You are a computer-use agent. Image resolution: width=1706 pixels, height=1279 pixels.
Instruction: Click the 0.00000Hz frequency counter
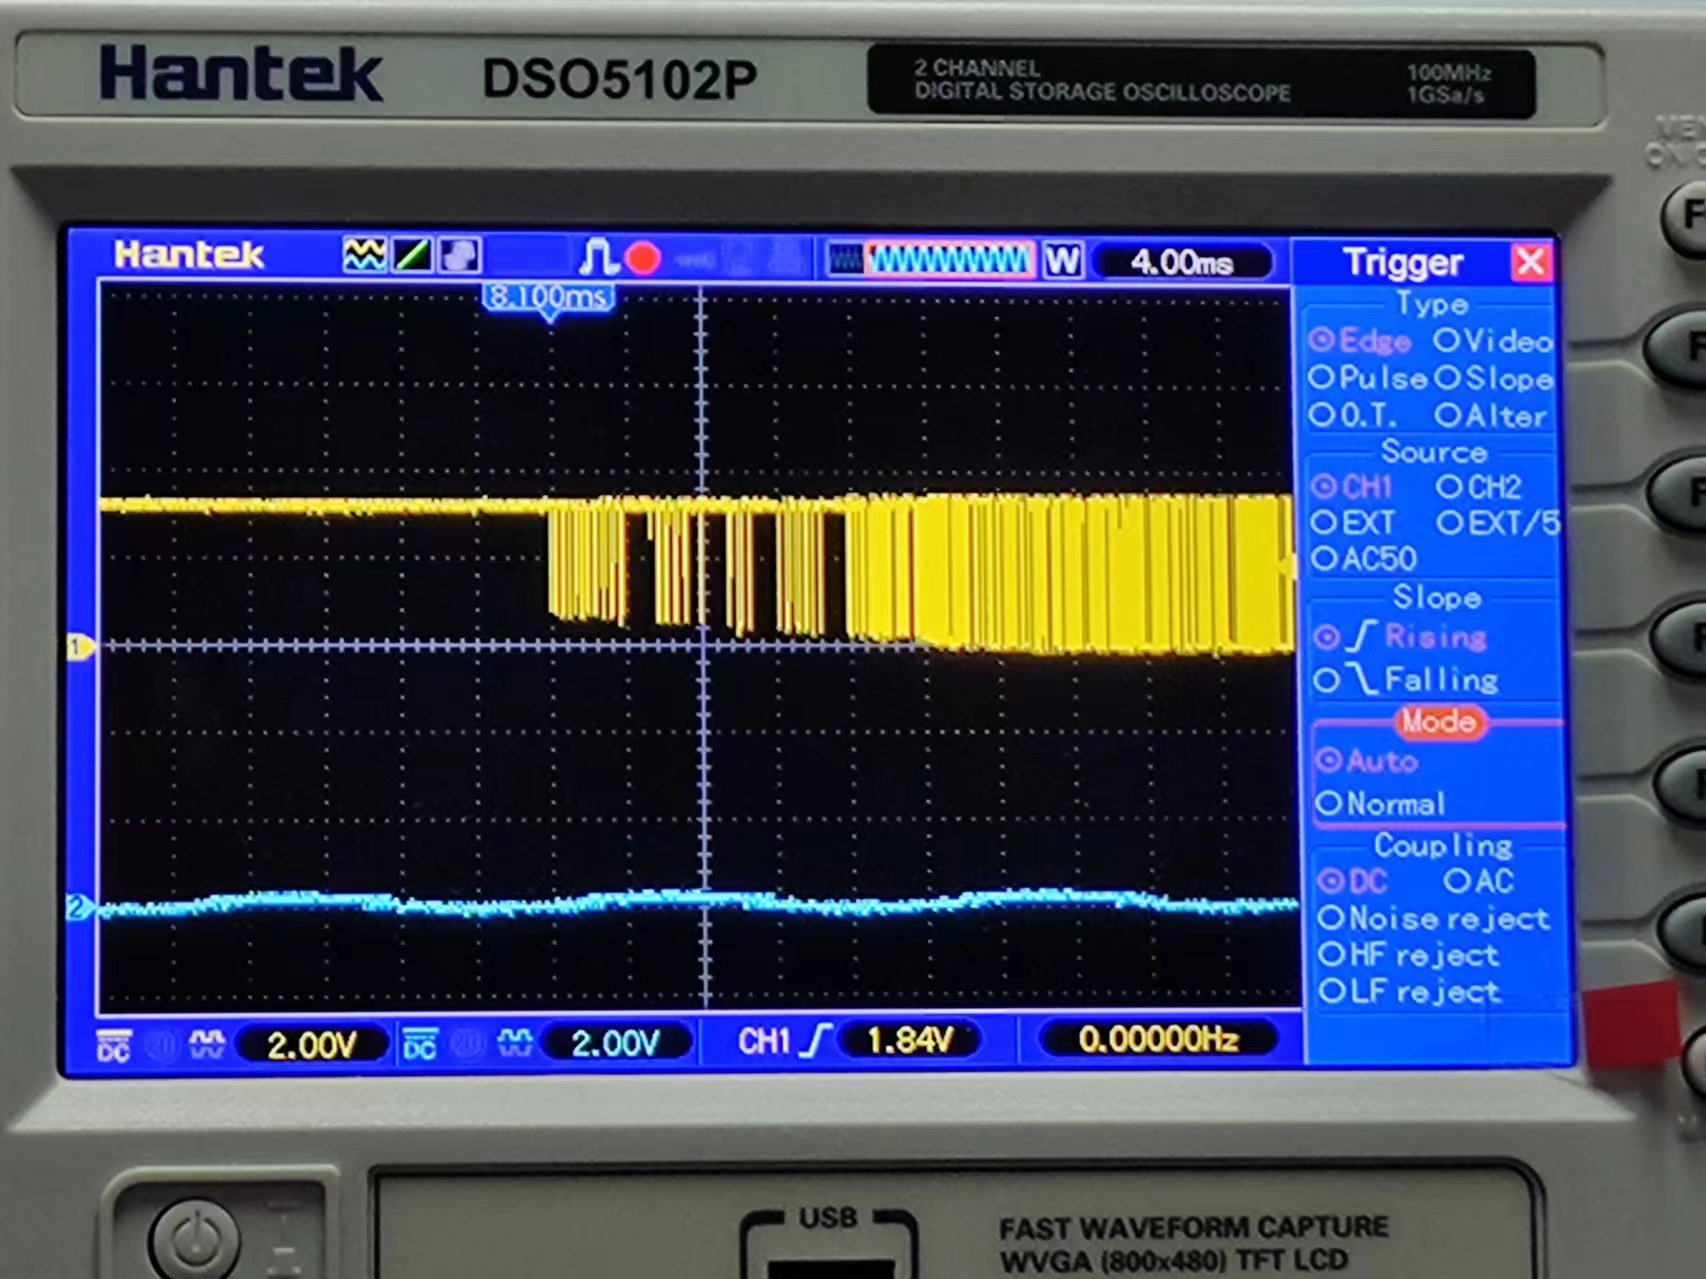tap(1158, 1039)
